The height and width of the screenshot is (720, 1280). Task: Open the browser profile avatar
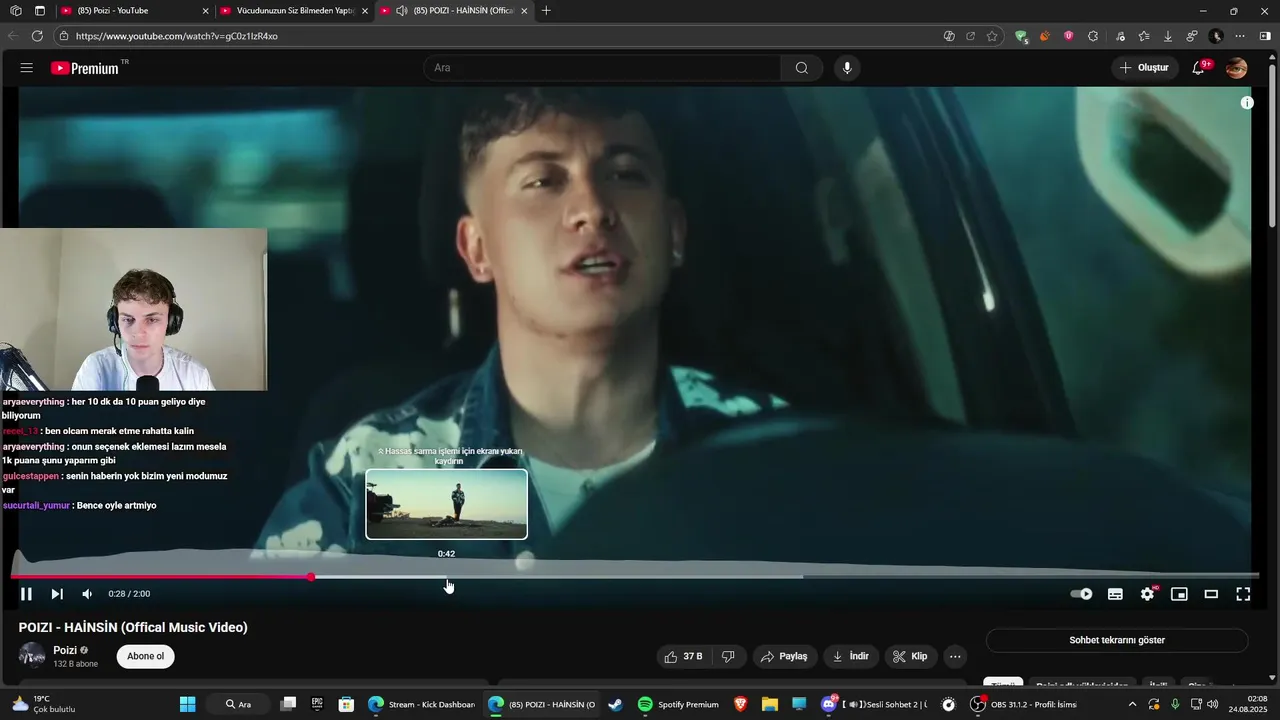coord(1216,36)
